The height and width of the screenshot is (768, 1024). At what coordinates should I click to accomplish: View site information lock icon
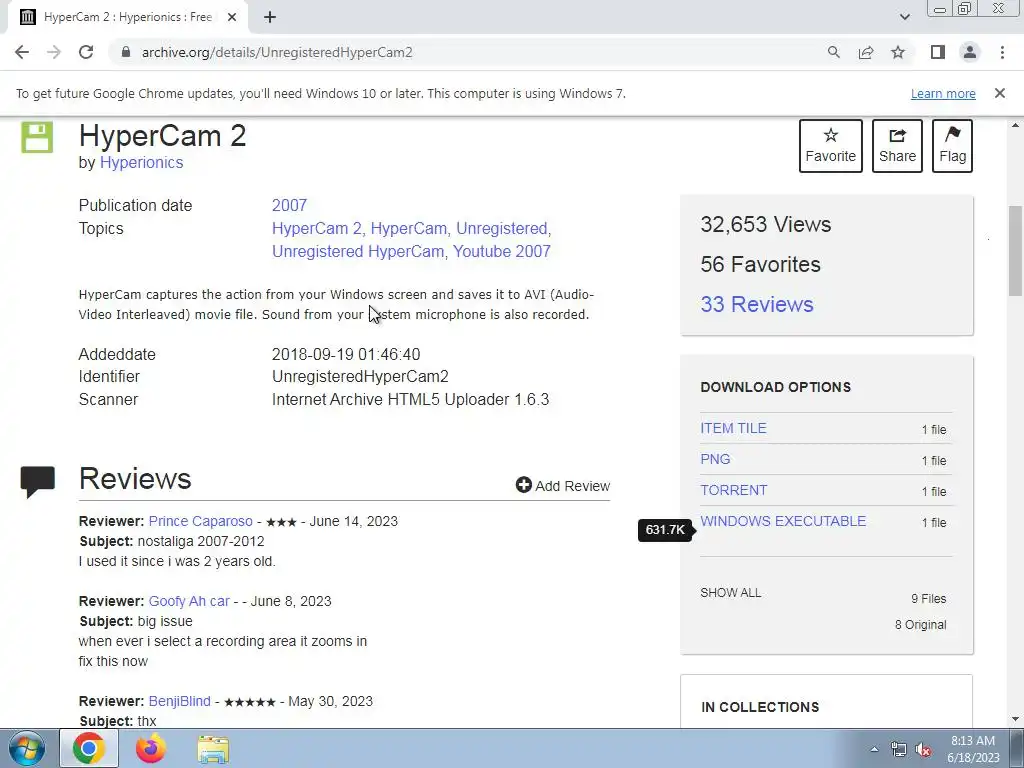coord(126,52)
